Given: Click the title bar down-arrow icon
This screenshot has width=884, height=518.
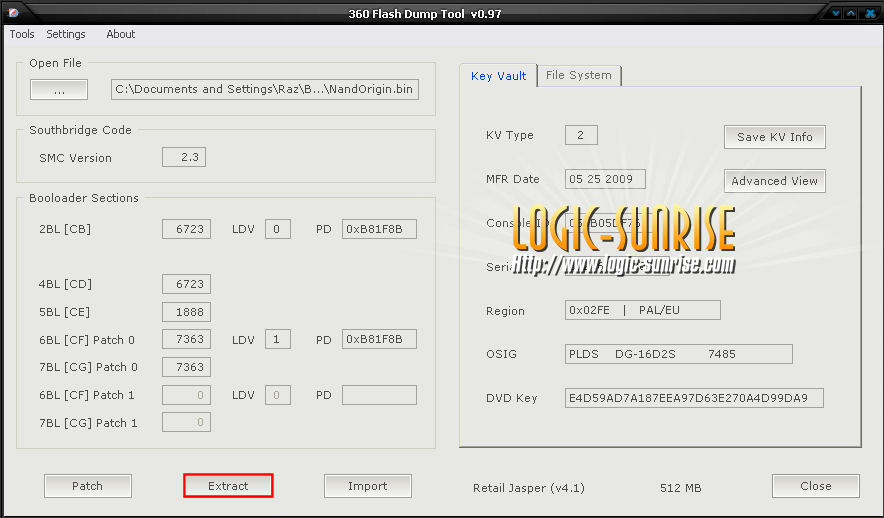Looking at the screenshot, I should tap(836, 12).
